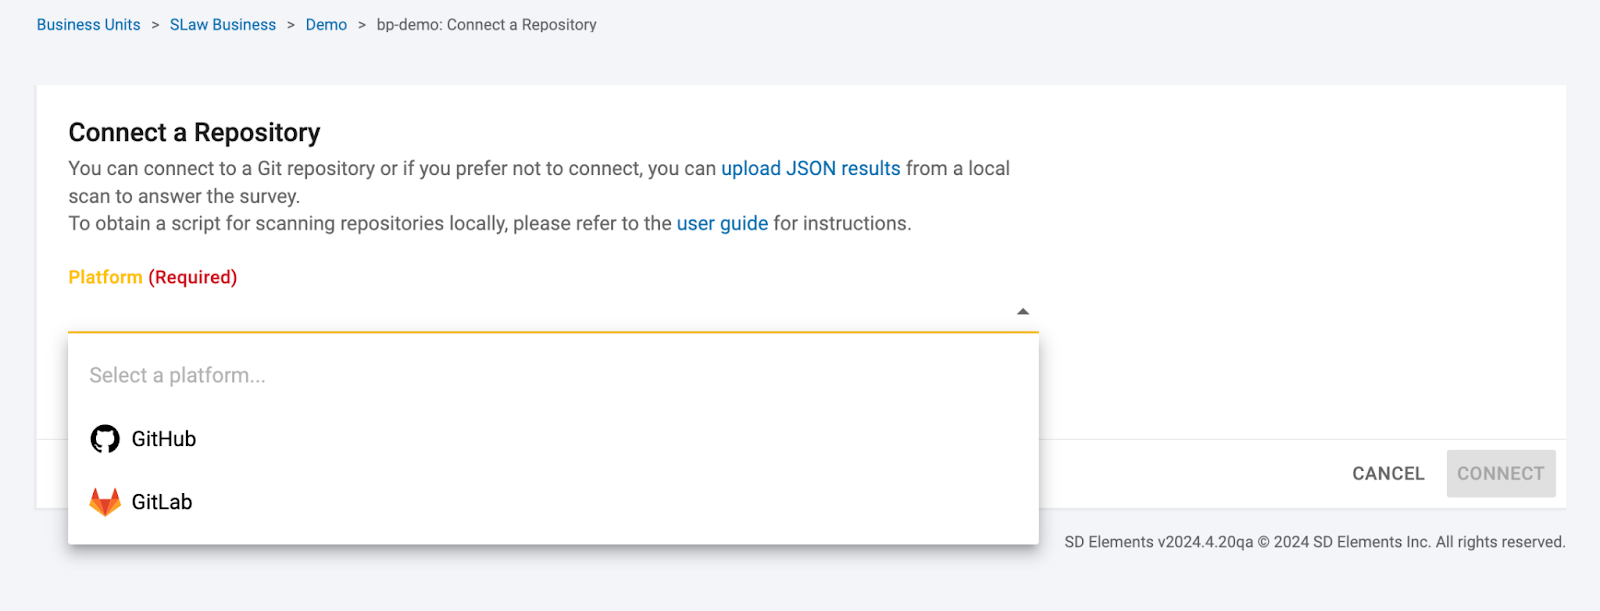This screenshot has height=611, width=1600.
Task: Click the 'Platform (Required)' label
Action: coord(153,278)
